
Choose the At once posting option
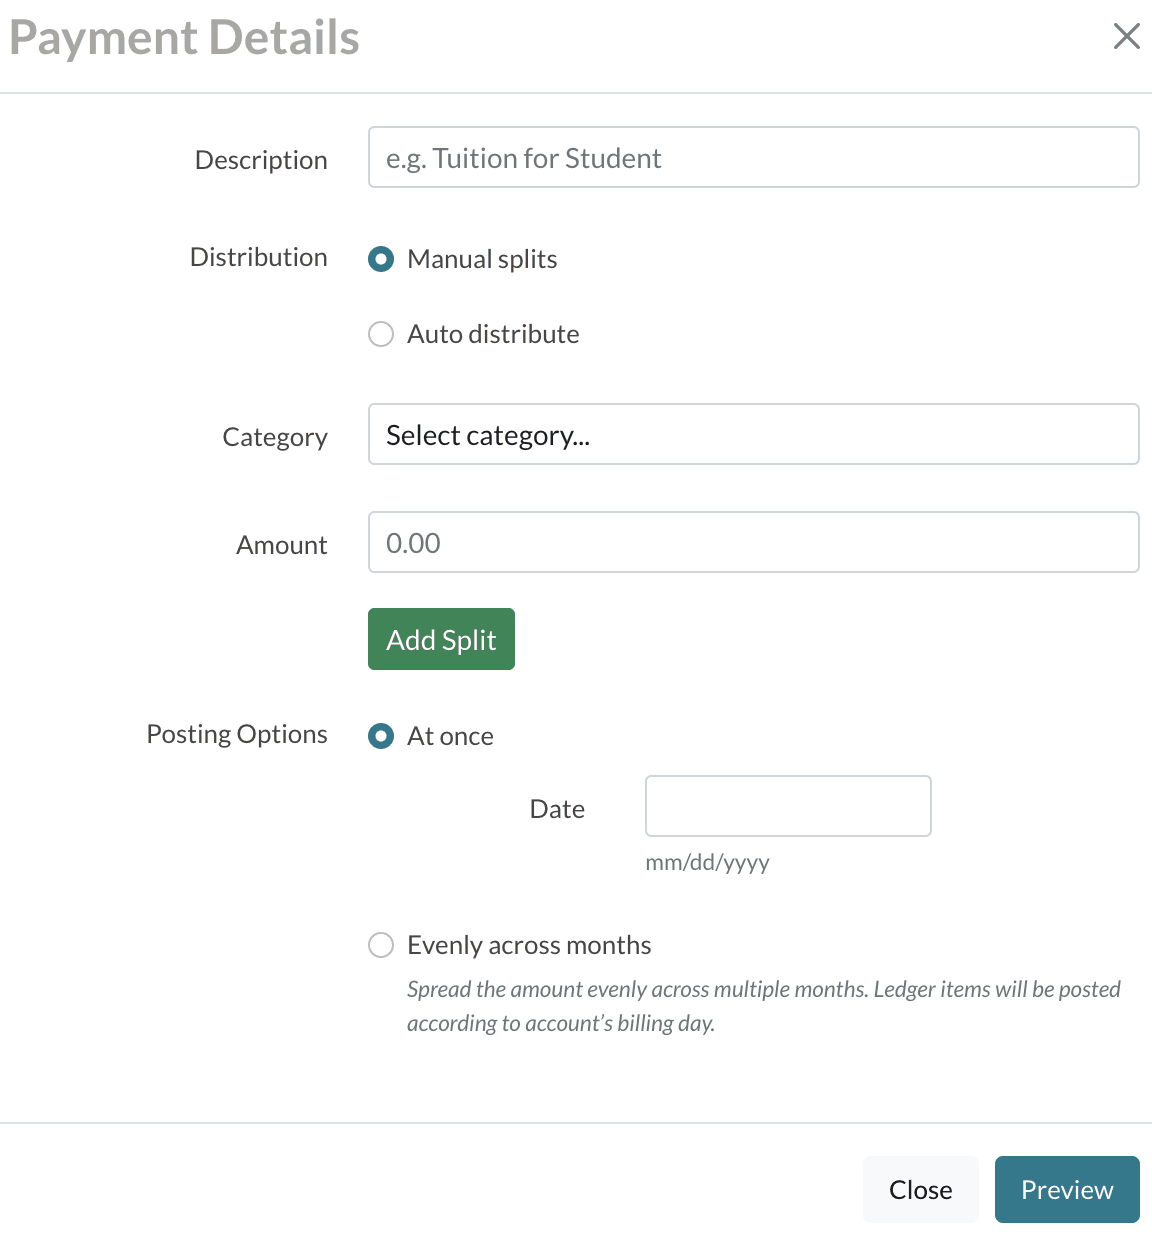381,736
